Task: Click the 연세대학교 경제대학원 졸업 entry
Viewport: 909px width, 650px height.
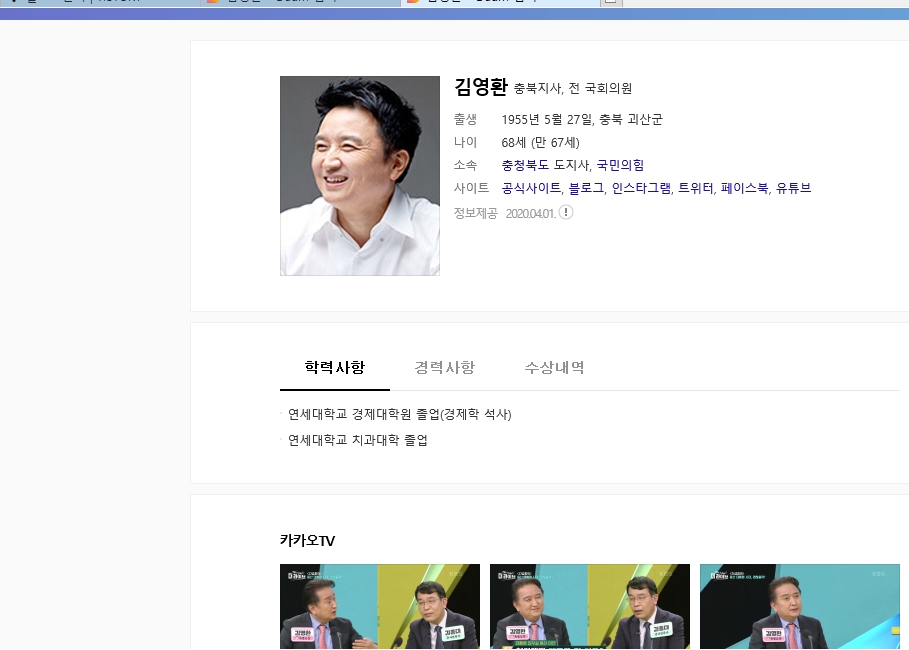Action: 399,415
